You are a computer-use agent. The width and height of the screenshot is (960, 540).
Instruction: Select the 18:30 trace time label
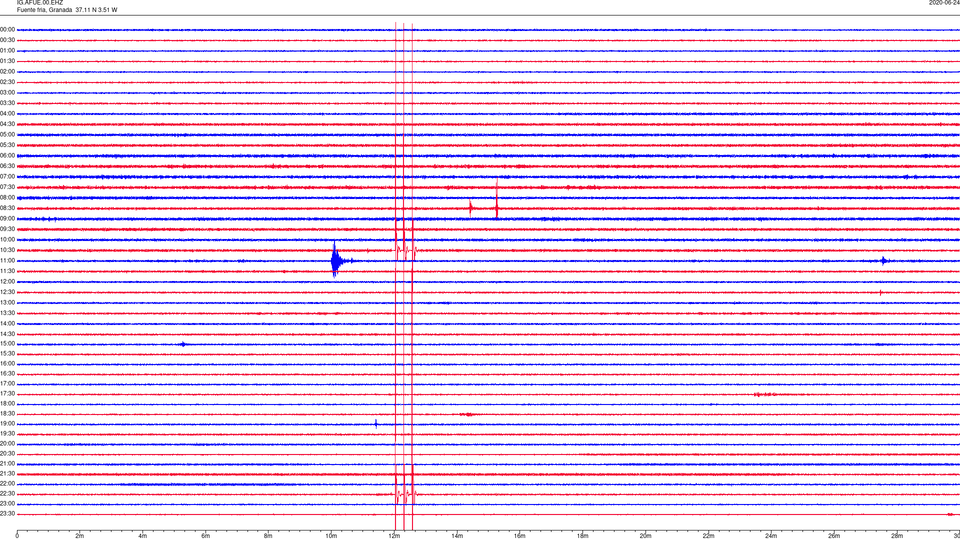tap(7, 414)
